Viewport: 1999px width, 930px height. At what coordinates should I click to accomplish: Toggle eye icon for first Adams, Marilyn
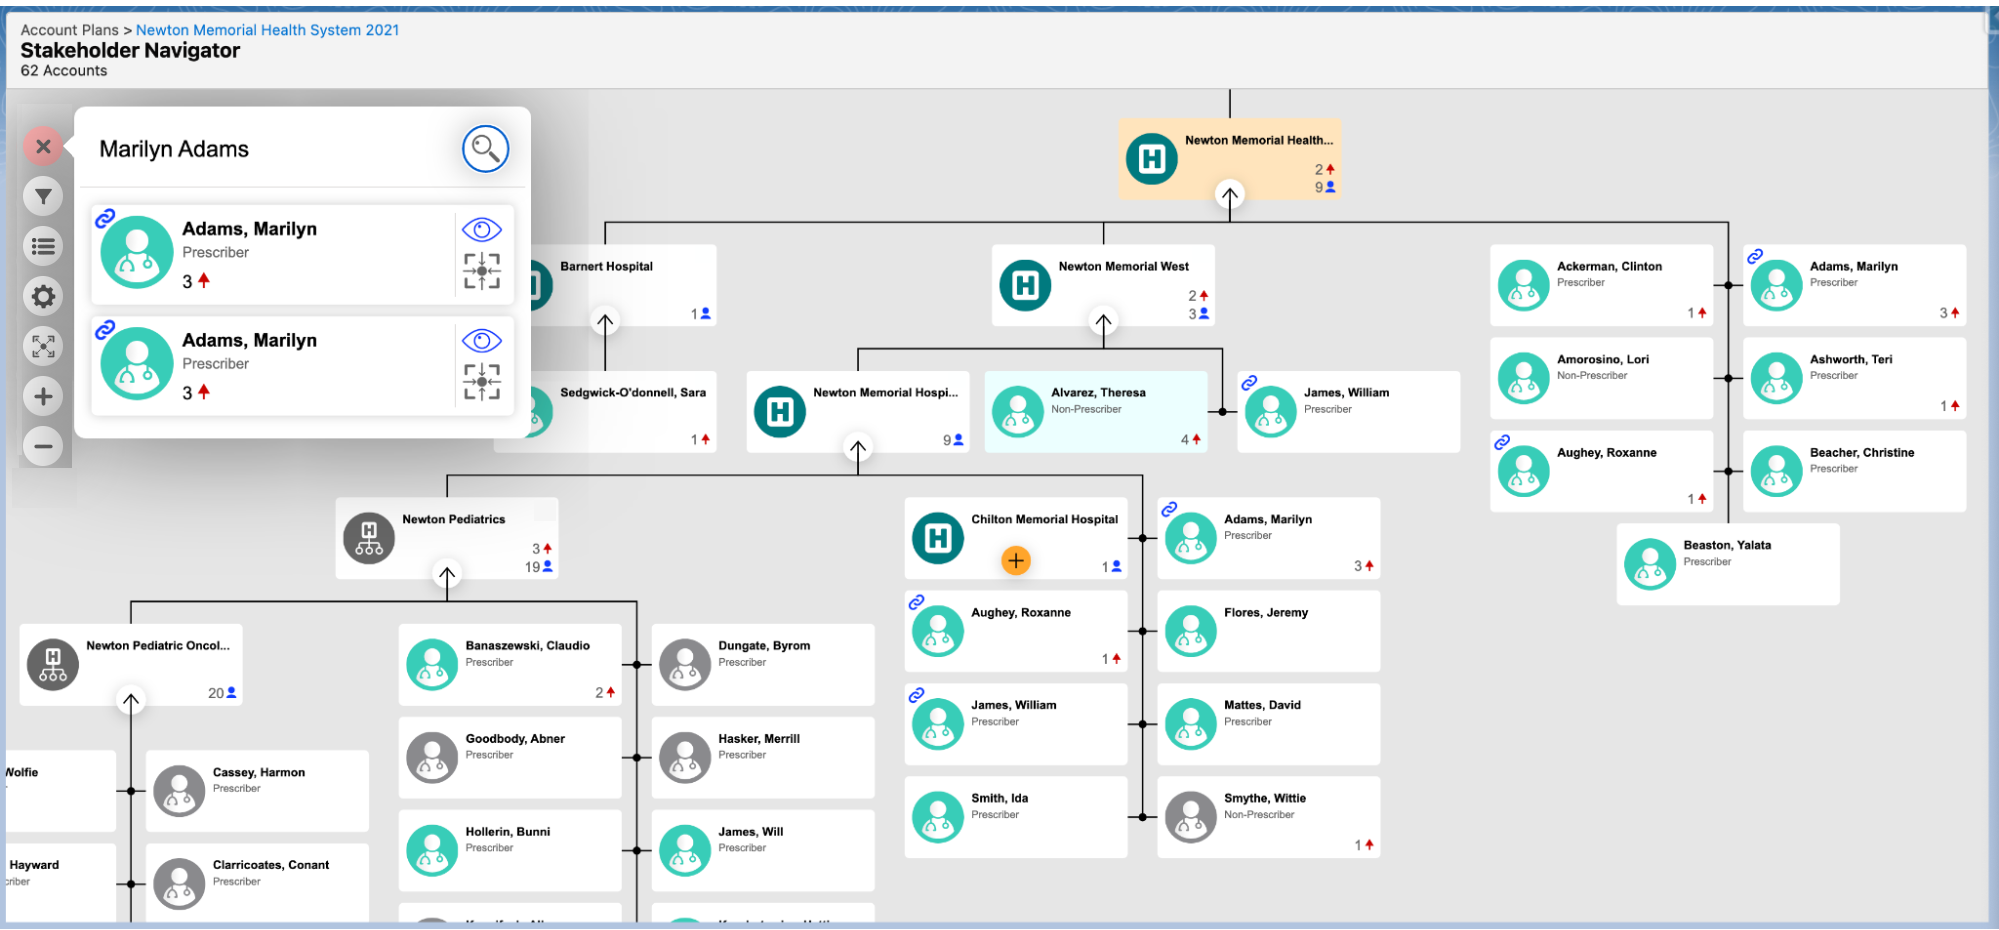pyautogui.click(x=481, y=230)
